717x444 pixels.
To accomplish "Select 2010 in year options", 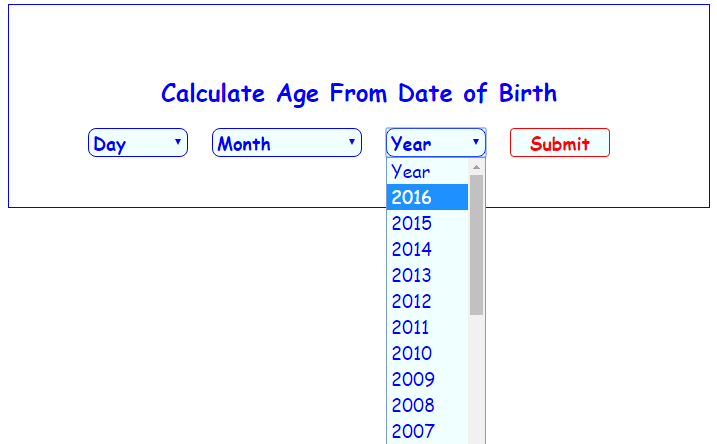I will point(427,353).
